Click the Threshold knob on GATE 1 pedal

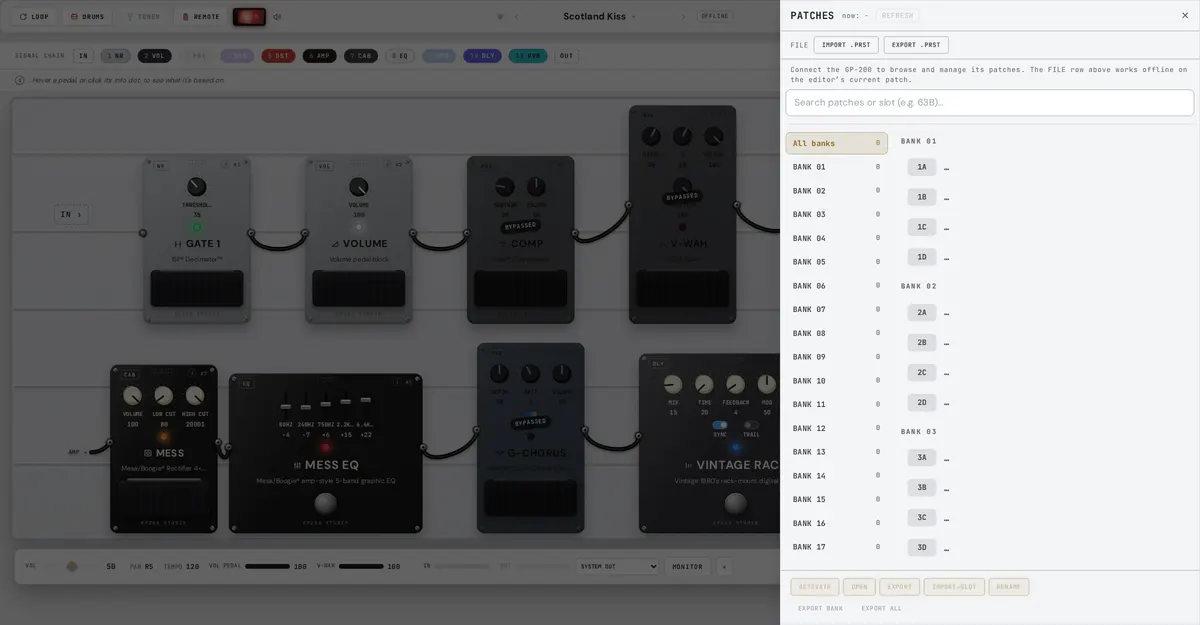197,187
